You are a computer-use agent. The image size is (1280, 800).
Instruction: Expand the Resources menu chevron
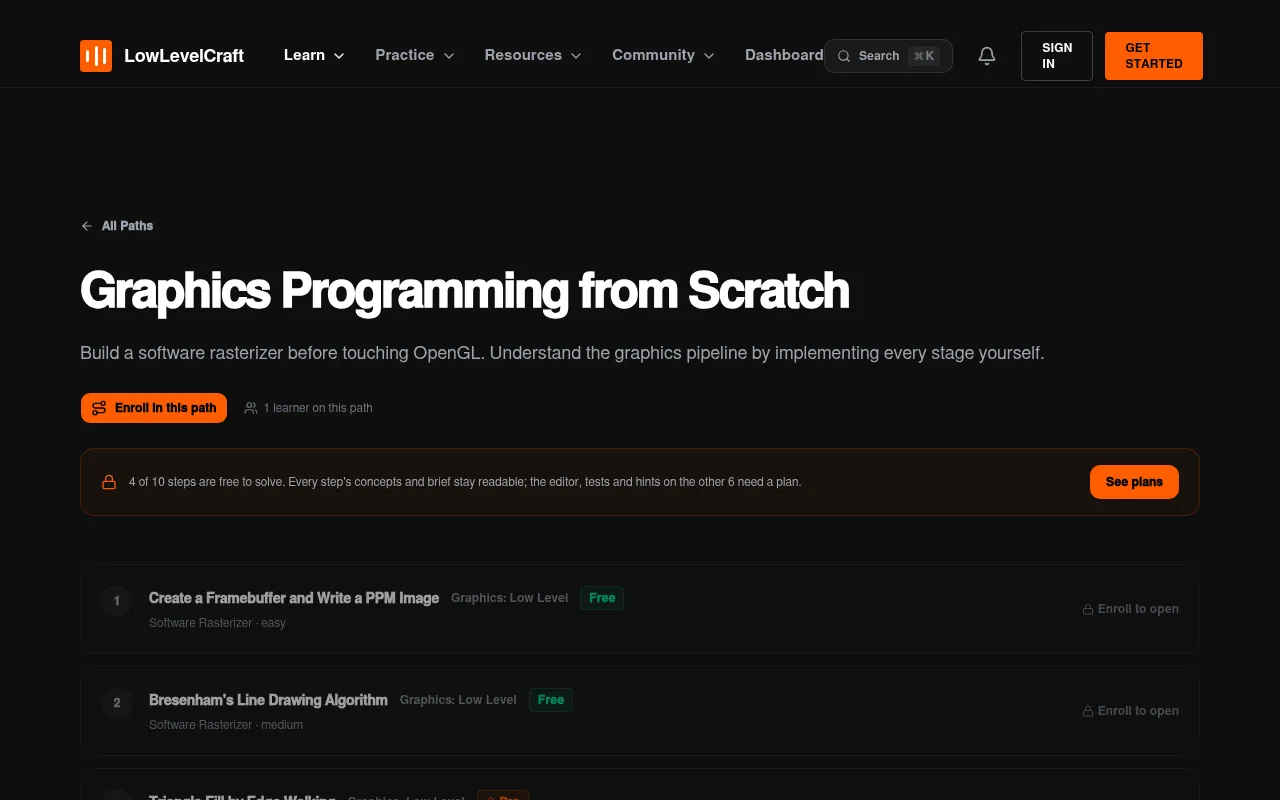[576, 56]
